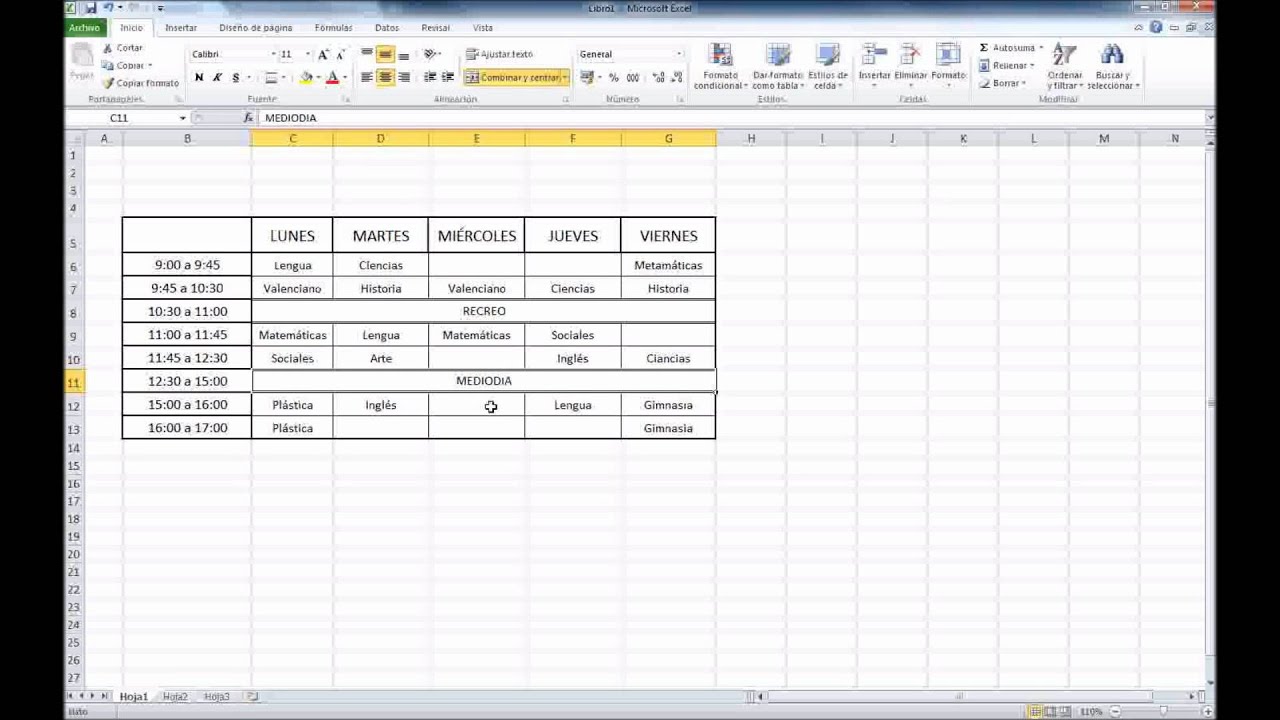1280x720 pixels.
Task: Open the Calibri font name dropdown
Action: [x=273, y=54]
